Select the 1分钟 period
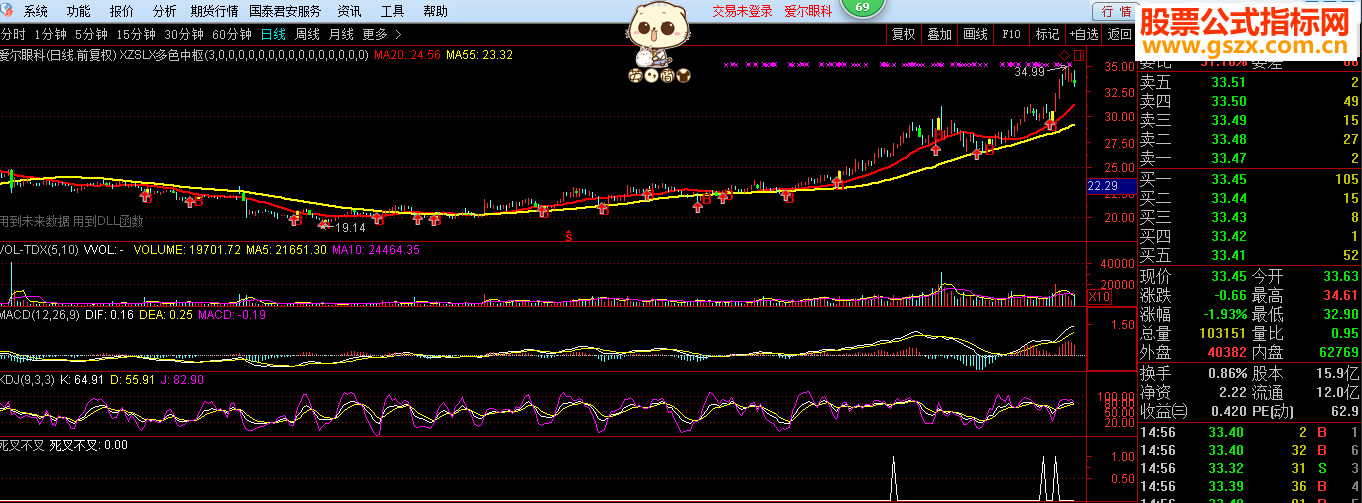The width and height of the screenshot is (1362, 503). coord(50,34)
